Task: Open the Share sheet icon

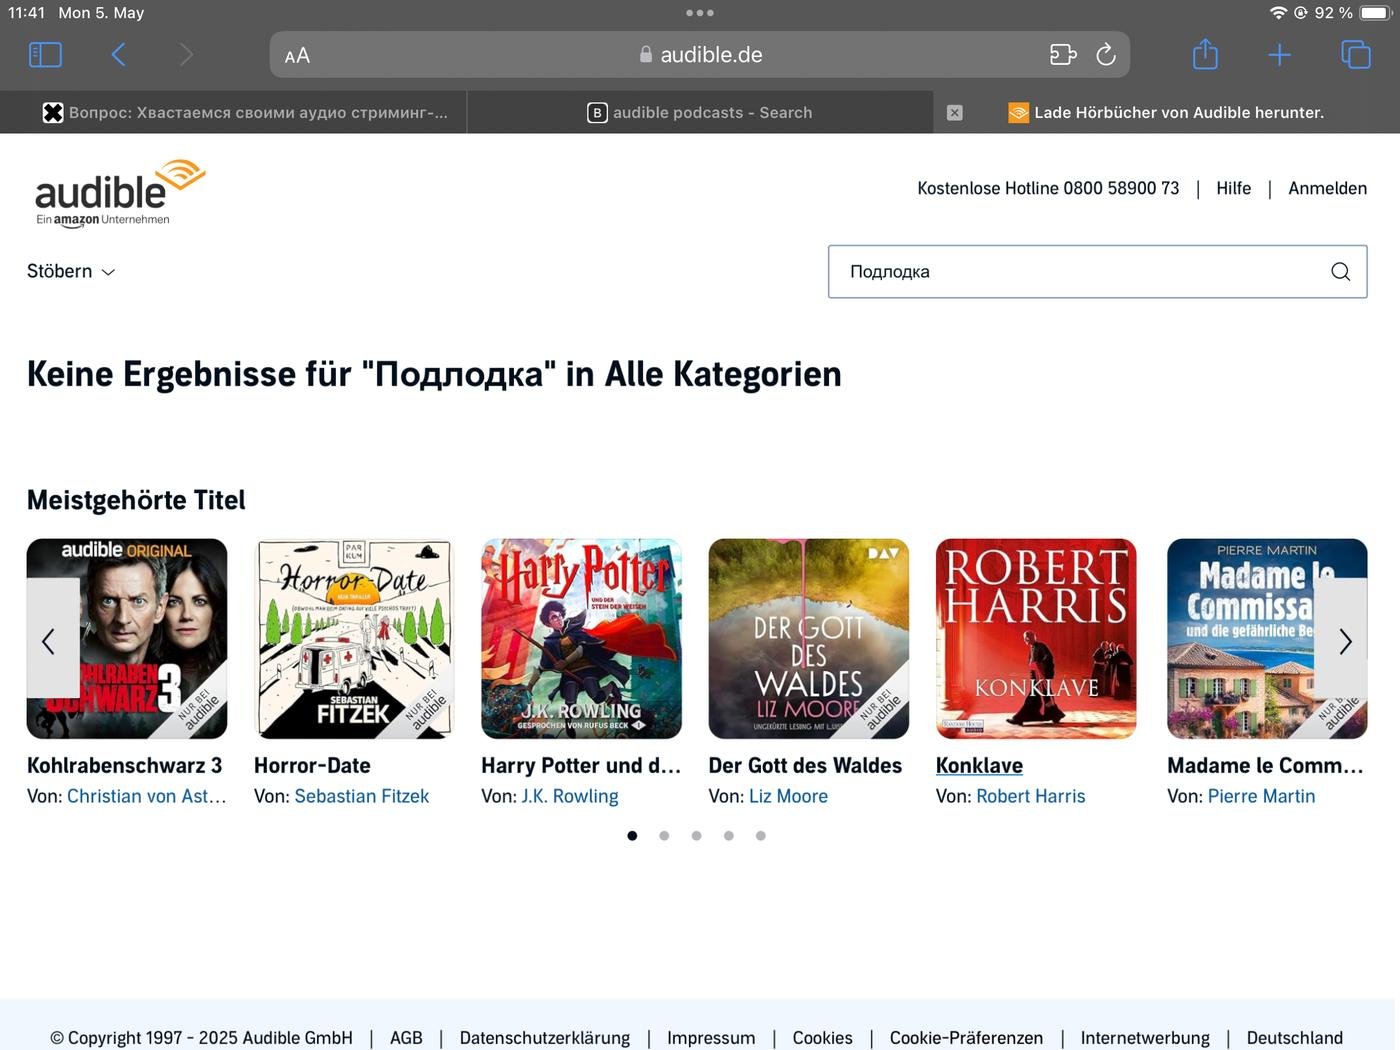Action: click(1205, 54)
